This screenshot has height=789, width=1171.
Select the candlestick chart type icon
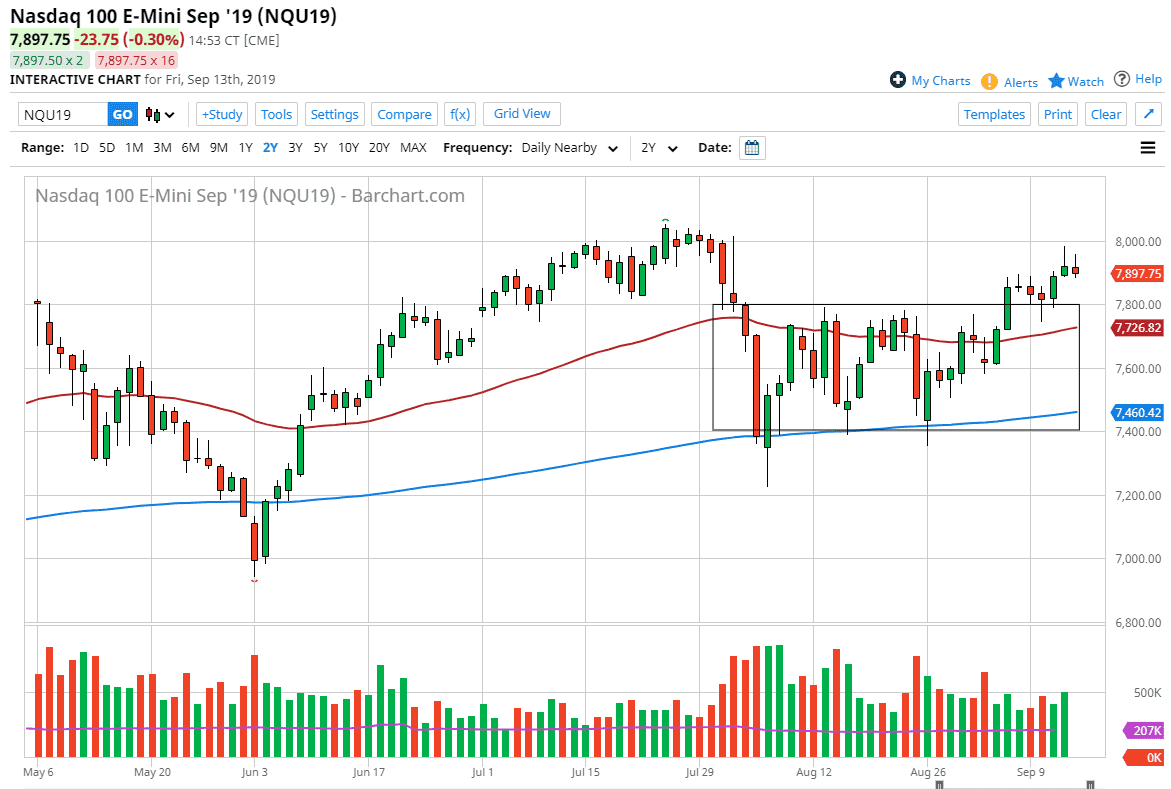pyautogui.click(x=155, y=114)
